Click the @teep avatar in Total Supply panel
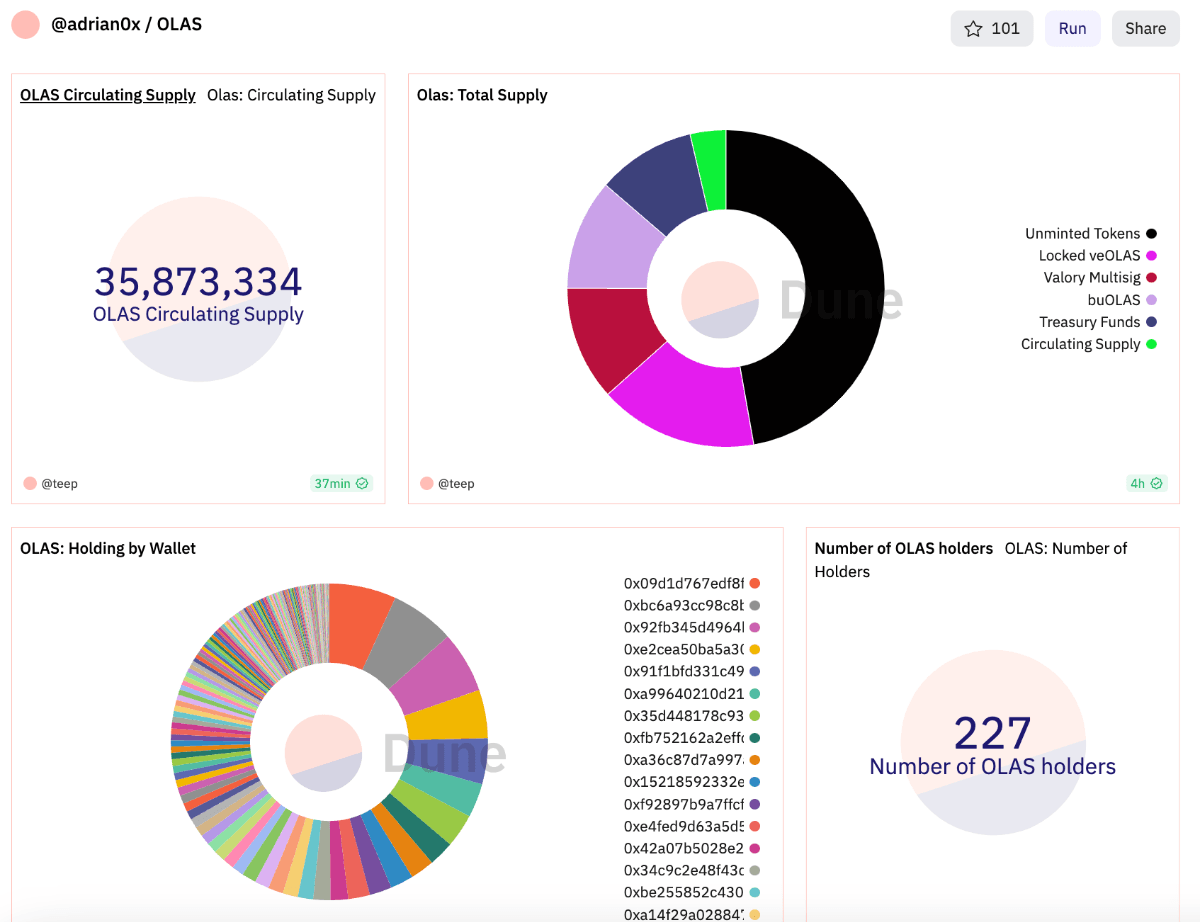The width and height of the screenshot is (1200, 922). 427,483
